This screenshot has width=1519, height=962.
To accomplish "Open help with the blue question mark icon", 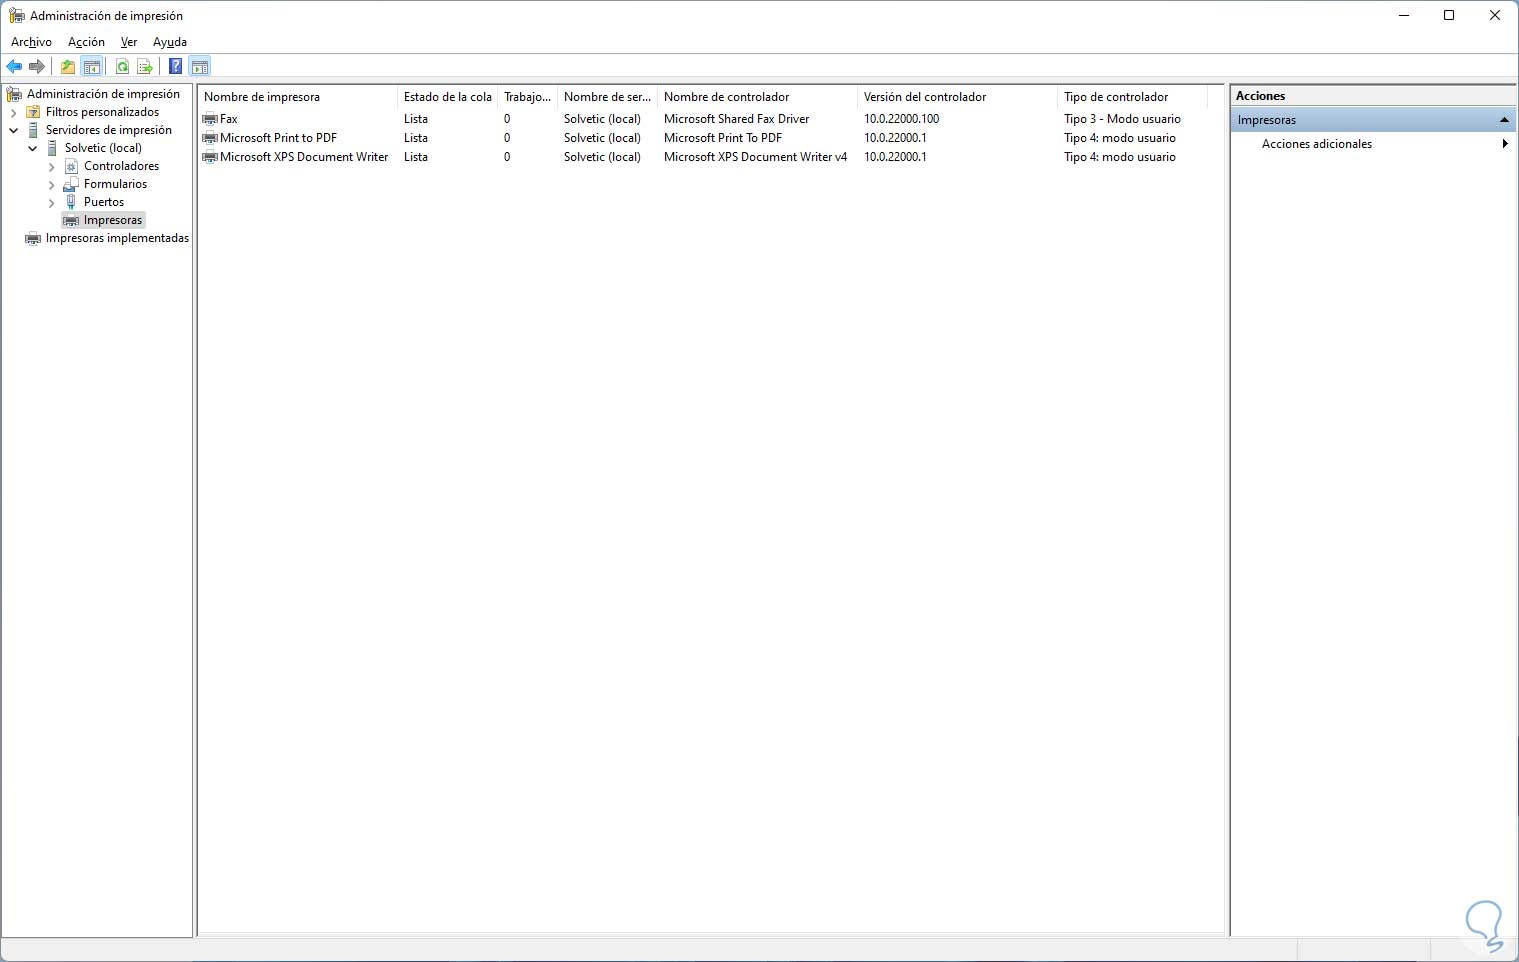I will point(176,67).
